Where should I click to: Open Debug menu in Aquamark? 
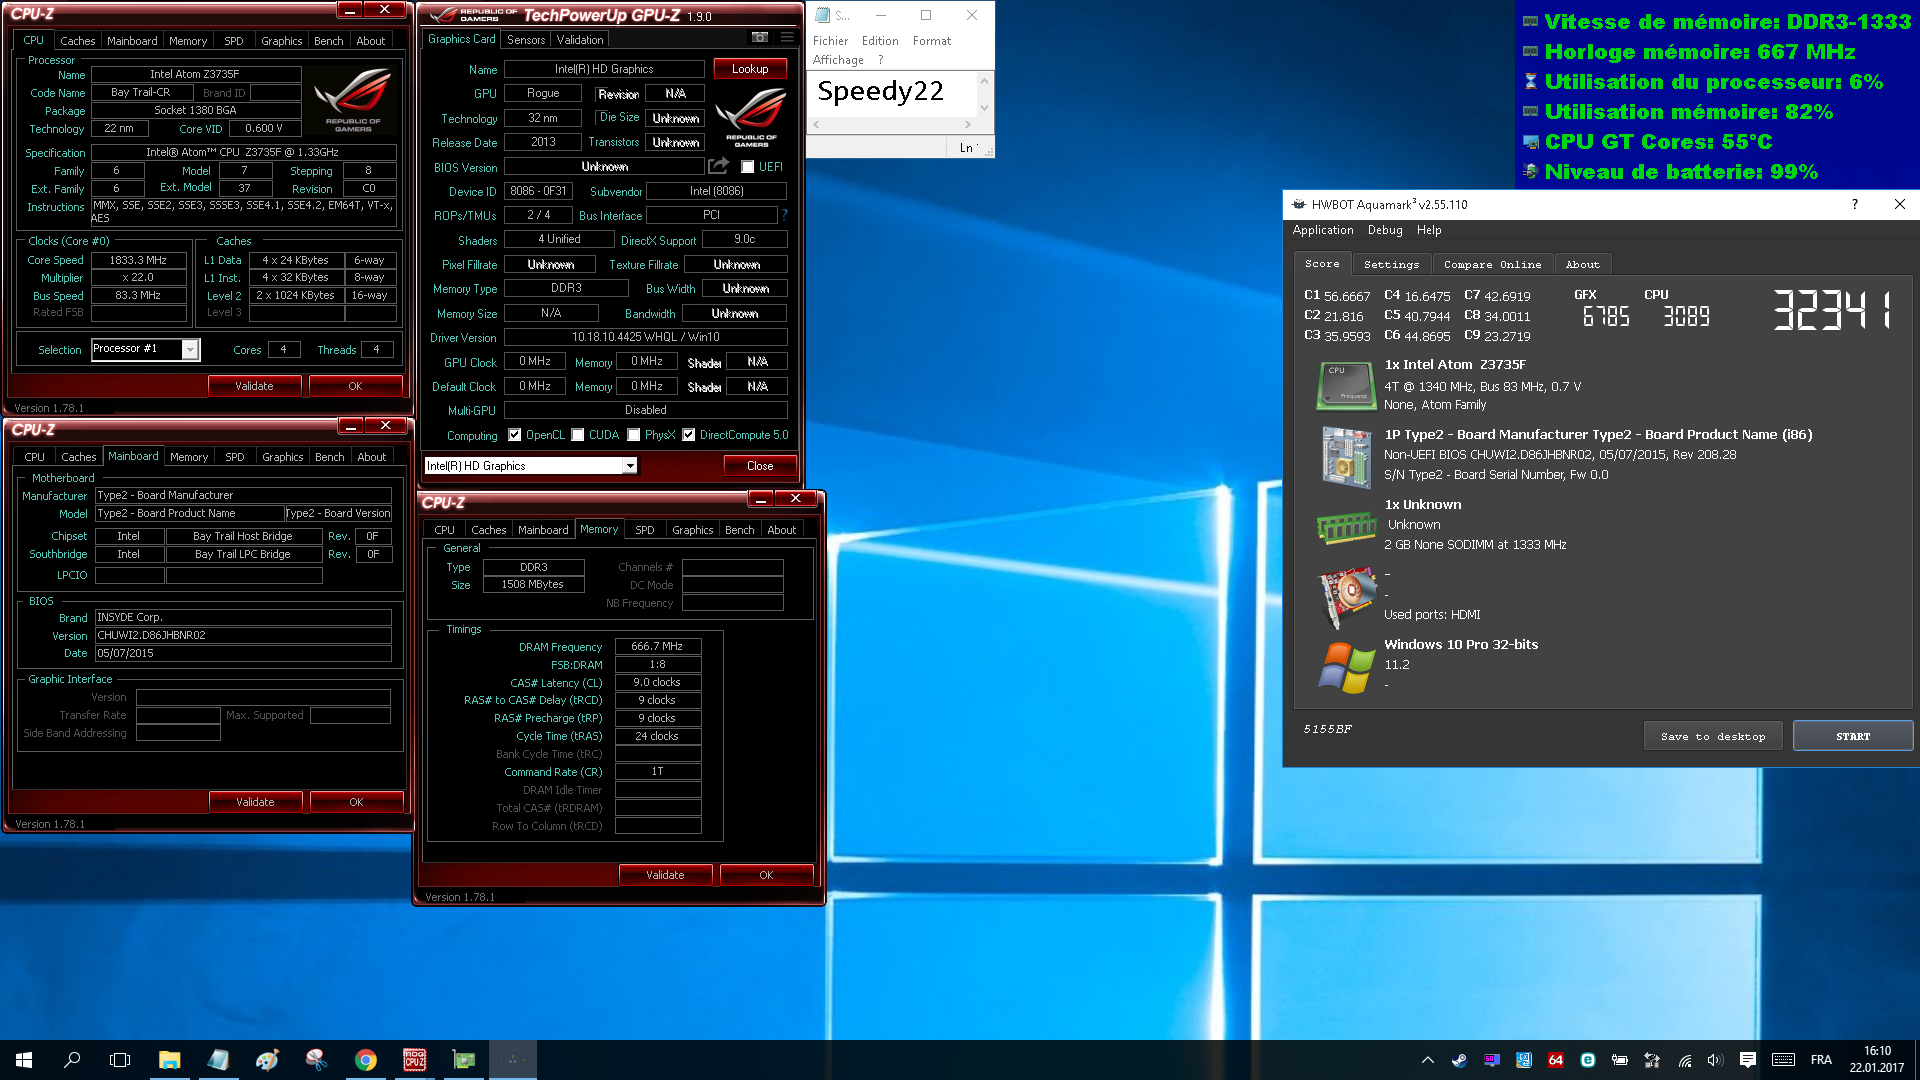click(1385, 230)
